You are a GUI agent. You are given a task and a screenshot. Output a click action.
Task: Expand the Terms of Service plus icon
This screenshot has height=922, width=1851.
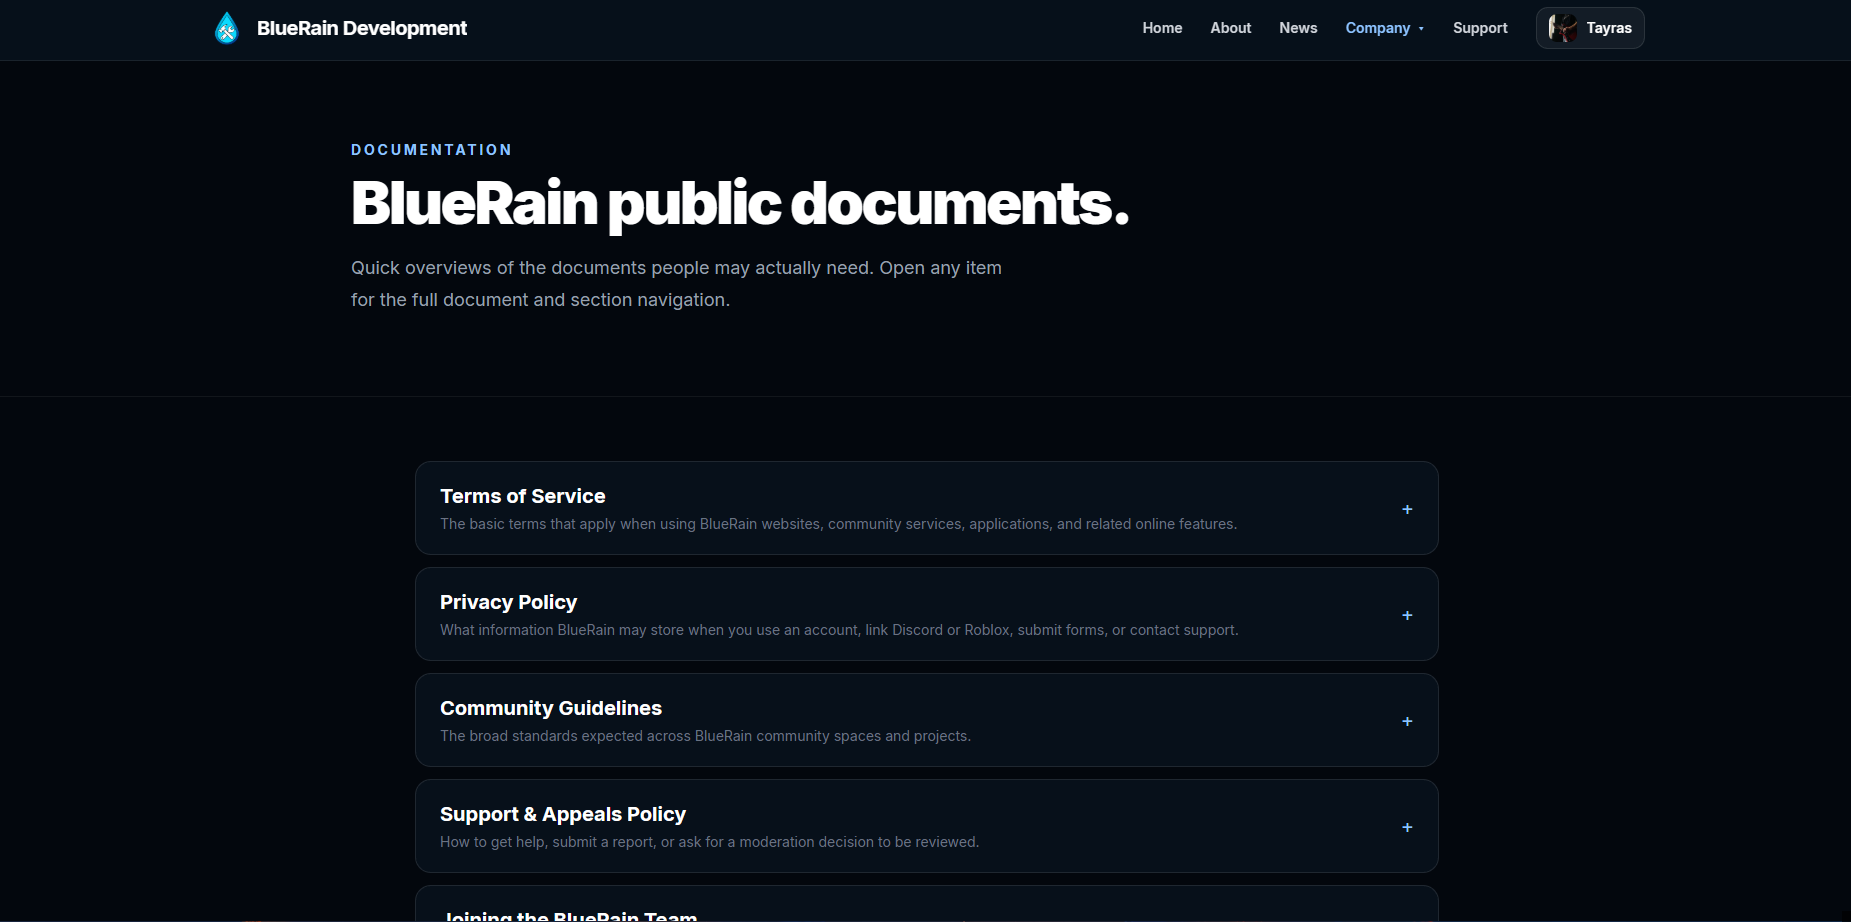1407,509
